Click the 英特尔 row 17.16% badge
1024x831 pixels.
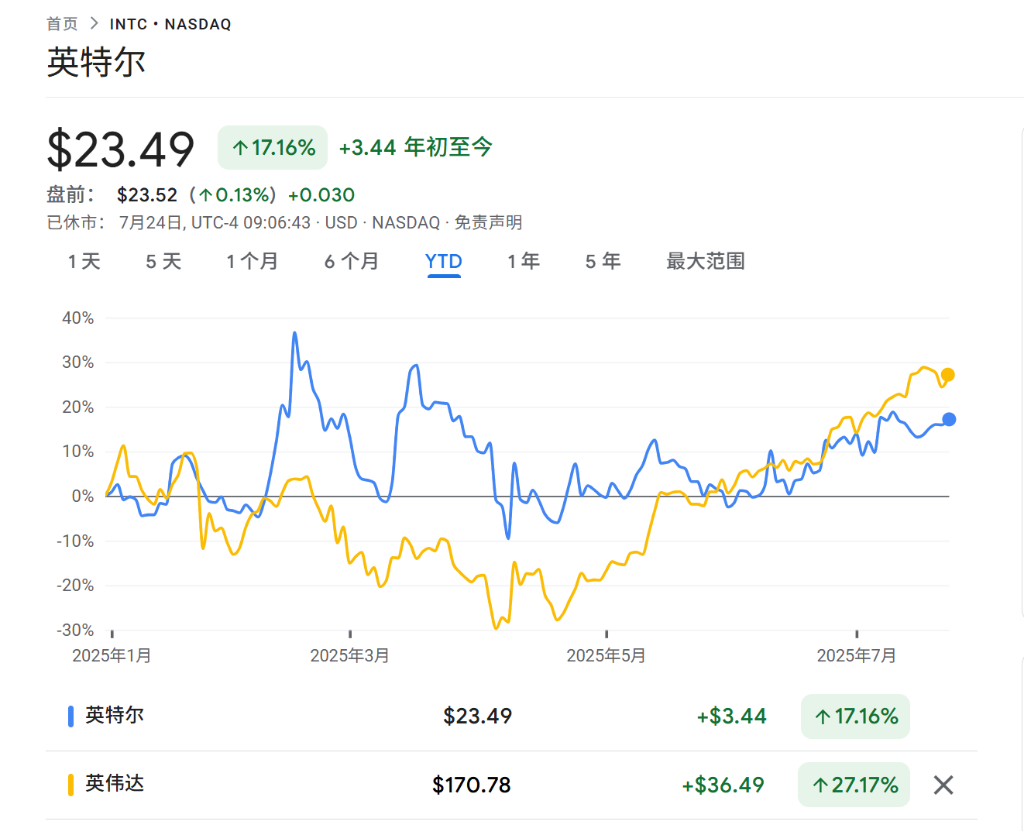(856, 717)
